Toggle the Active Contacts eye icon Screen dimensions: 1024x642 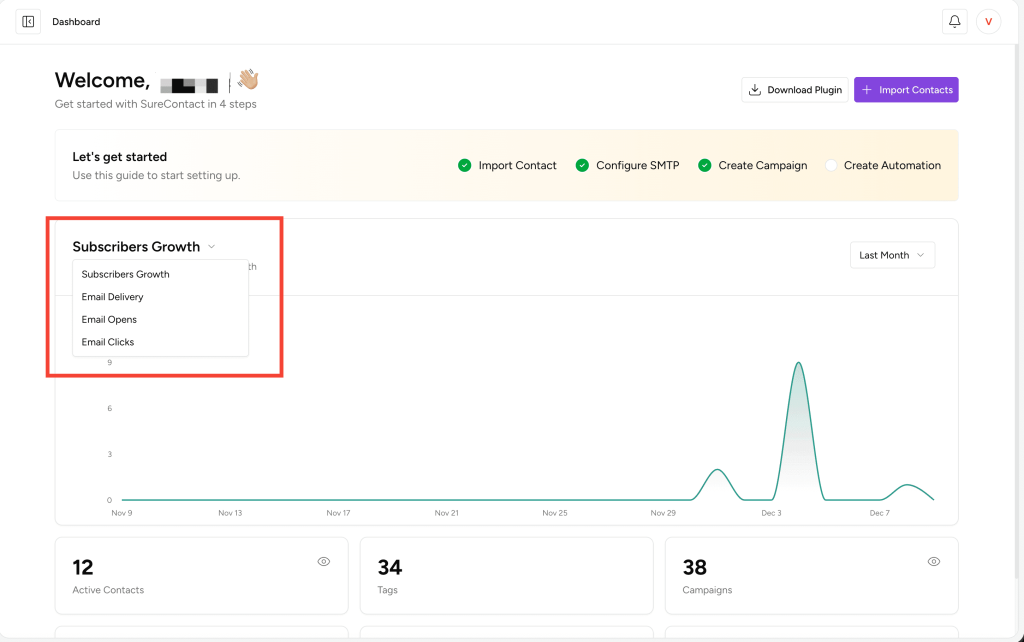[x=324, y=562]
